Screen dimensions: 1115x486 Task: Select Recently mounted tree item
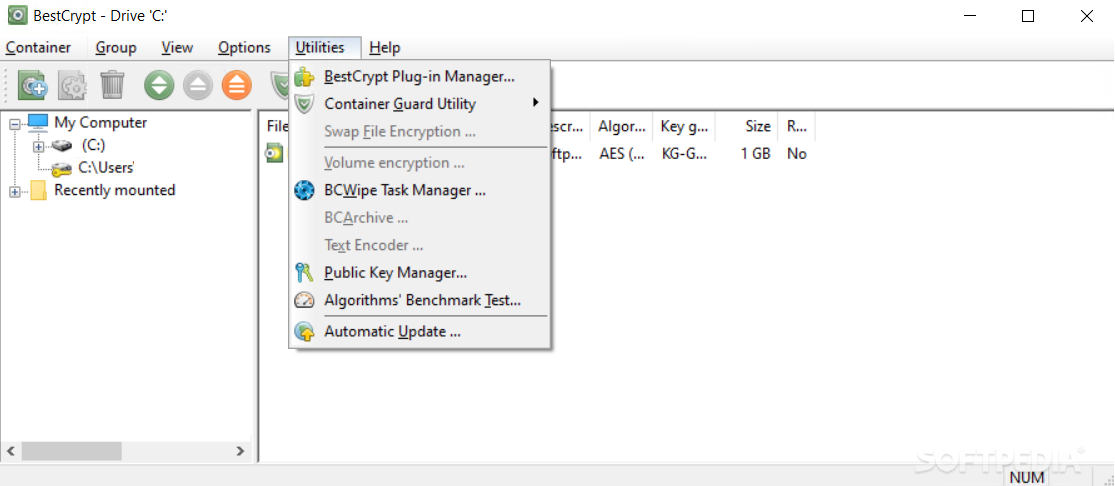click(x=114, y=190)
